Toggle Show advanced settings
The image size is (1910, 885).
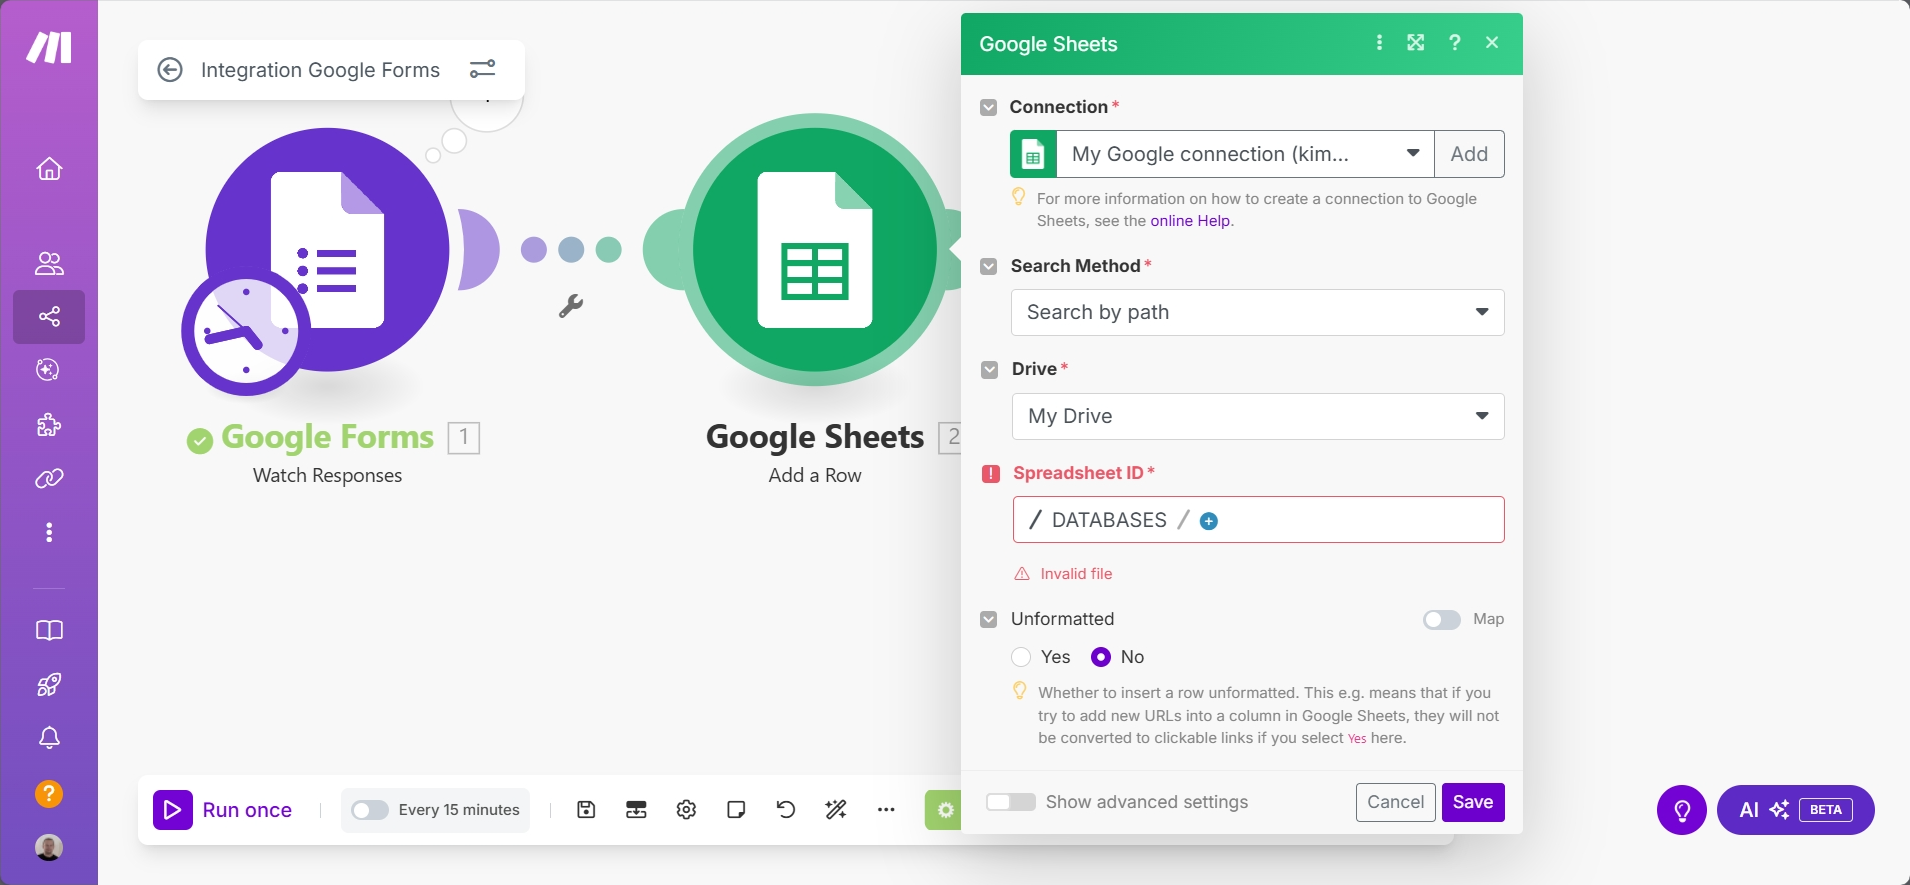1011,802
